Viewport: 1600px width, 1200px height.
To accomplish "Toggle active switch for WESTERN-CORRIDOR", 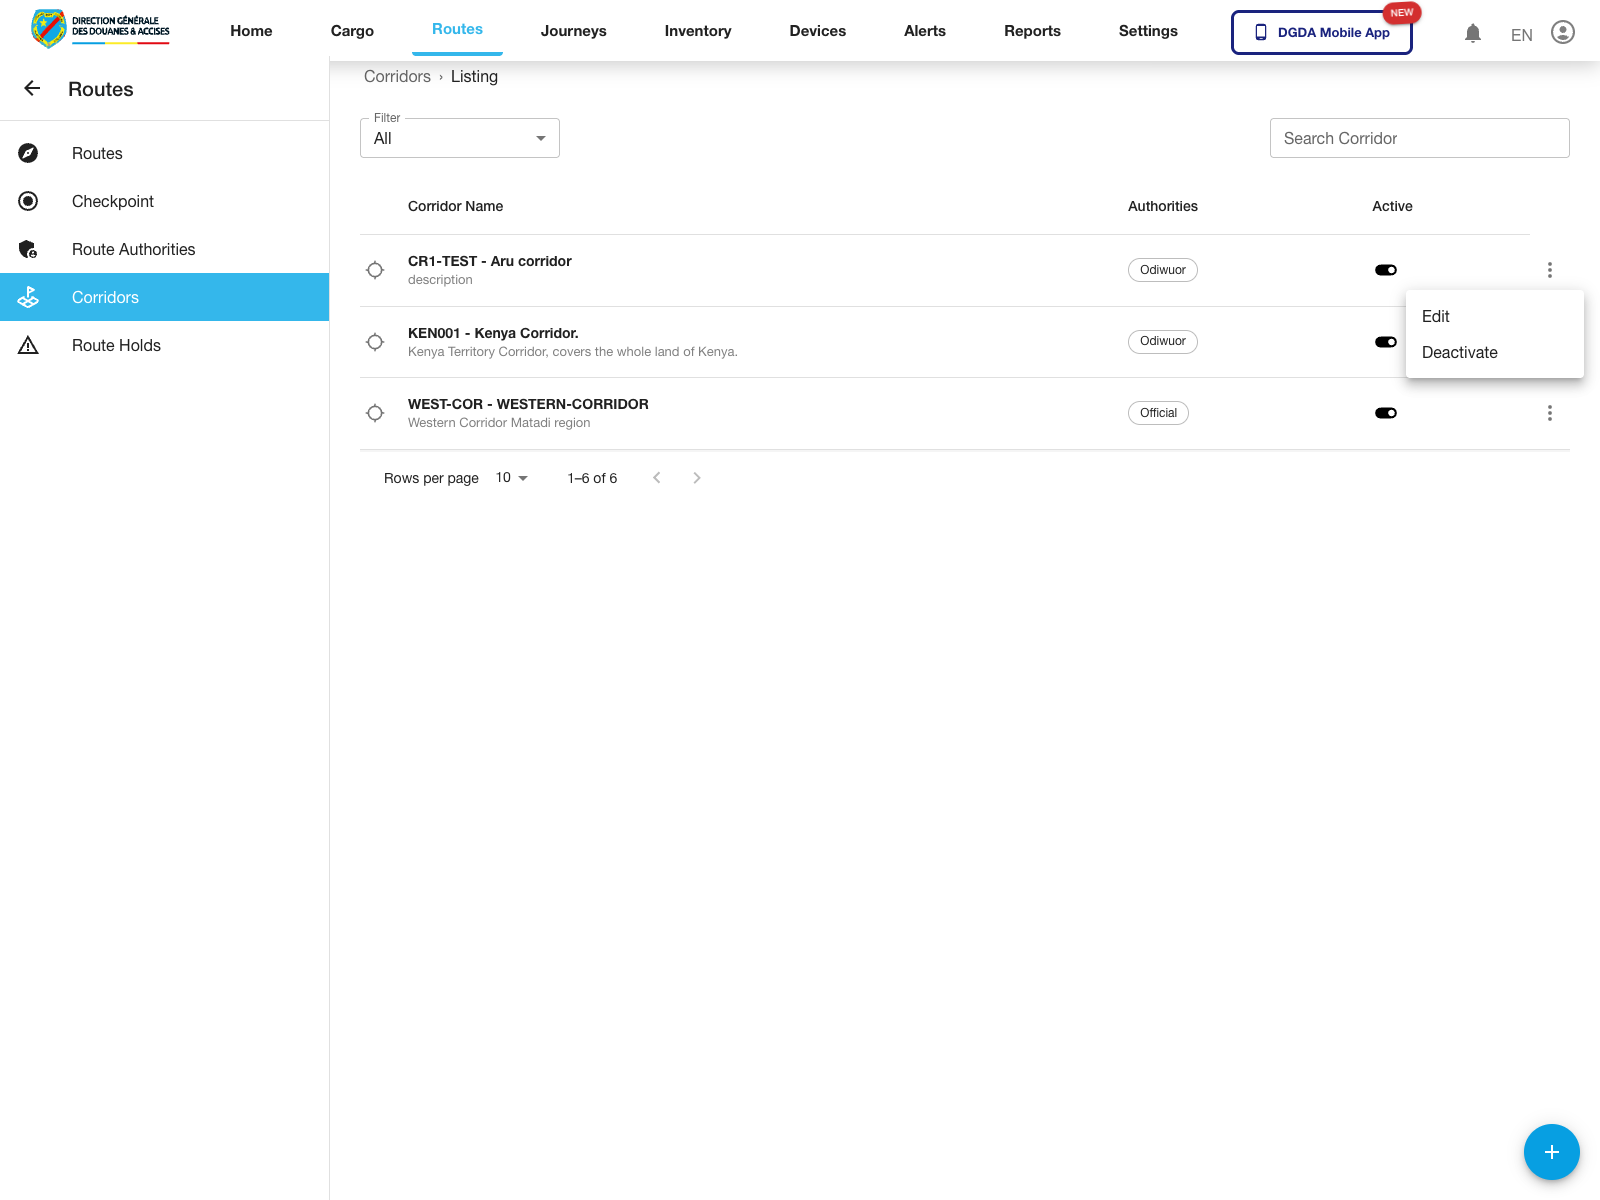I will click(x=1385, y=413).
